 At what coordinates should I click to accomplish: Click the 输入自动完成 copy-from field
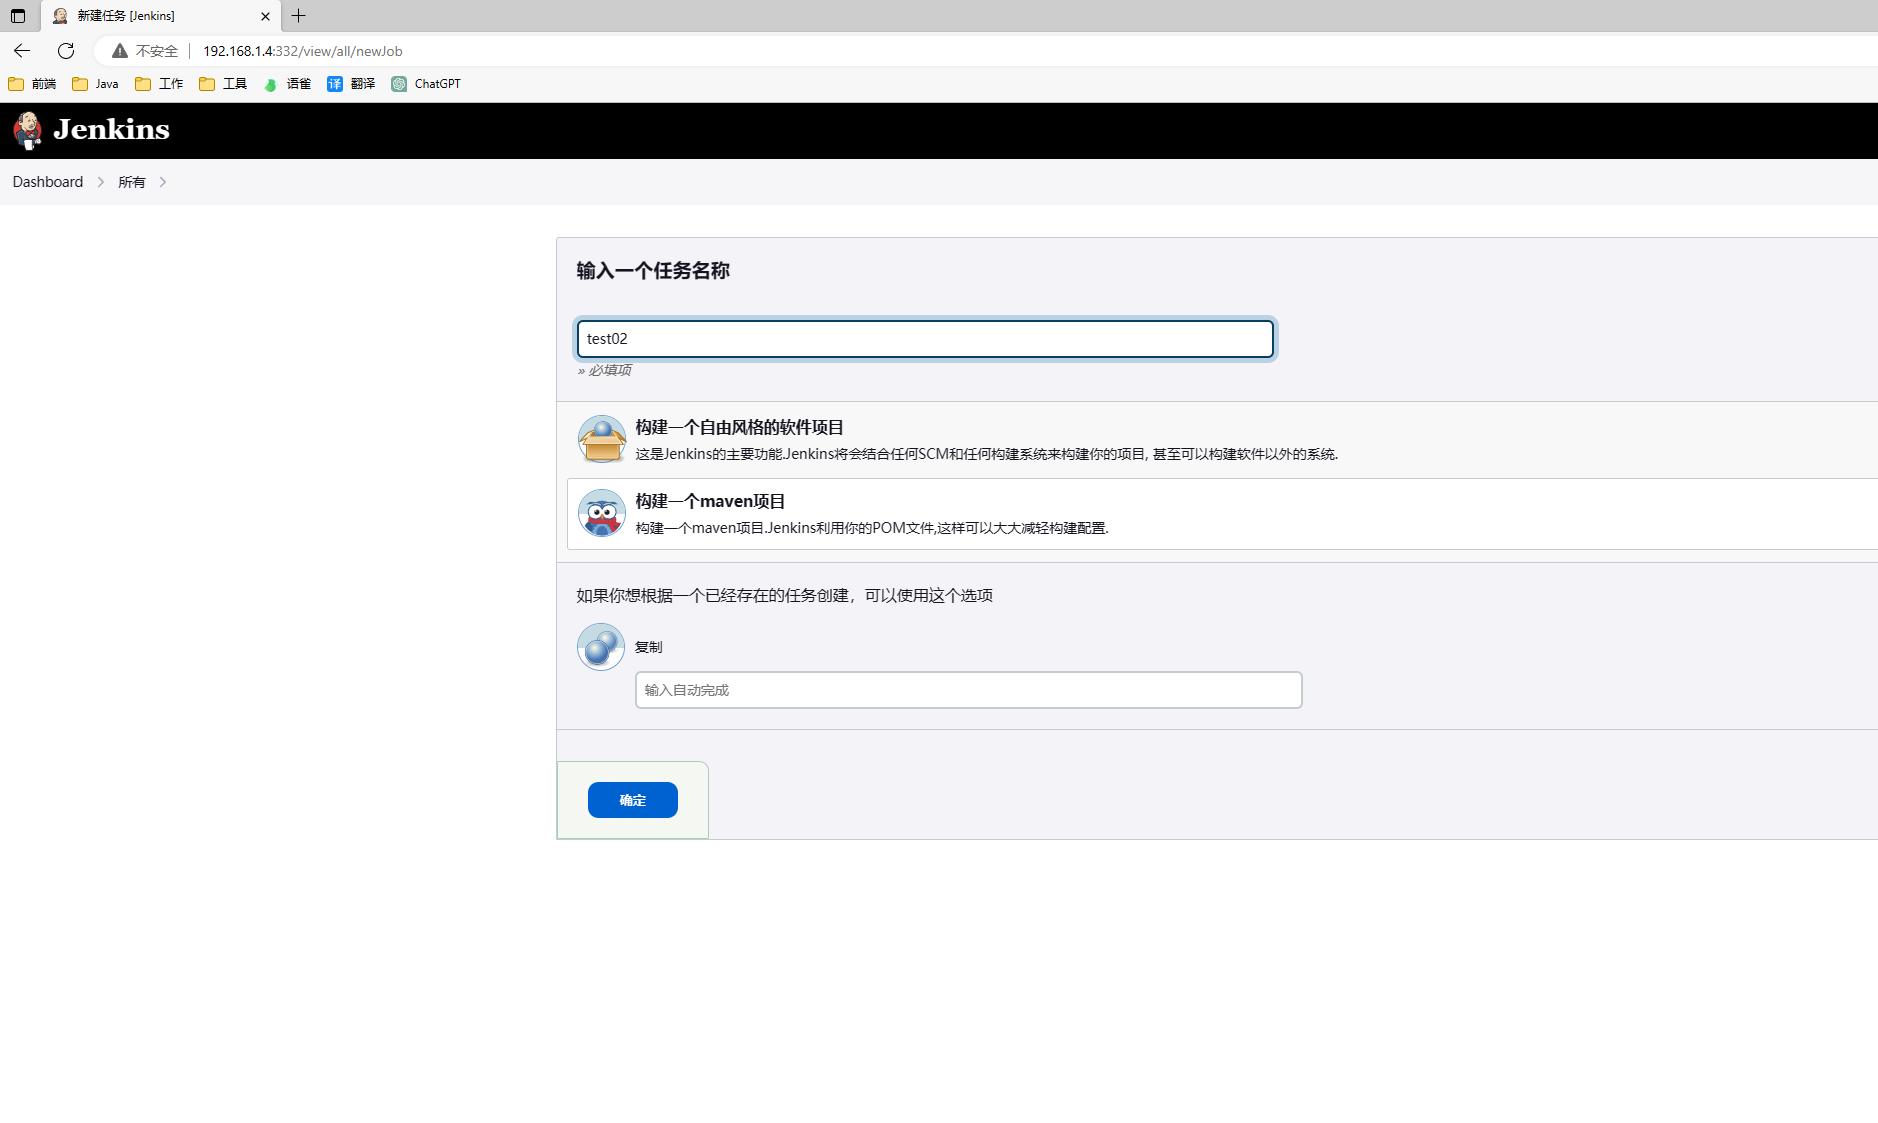coord(969,690)
